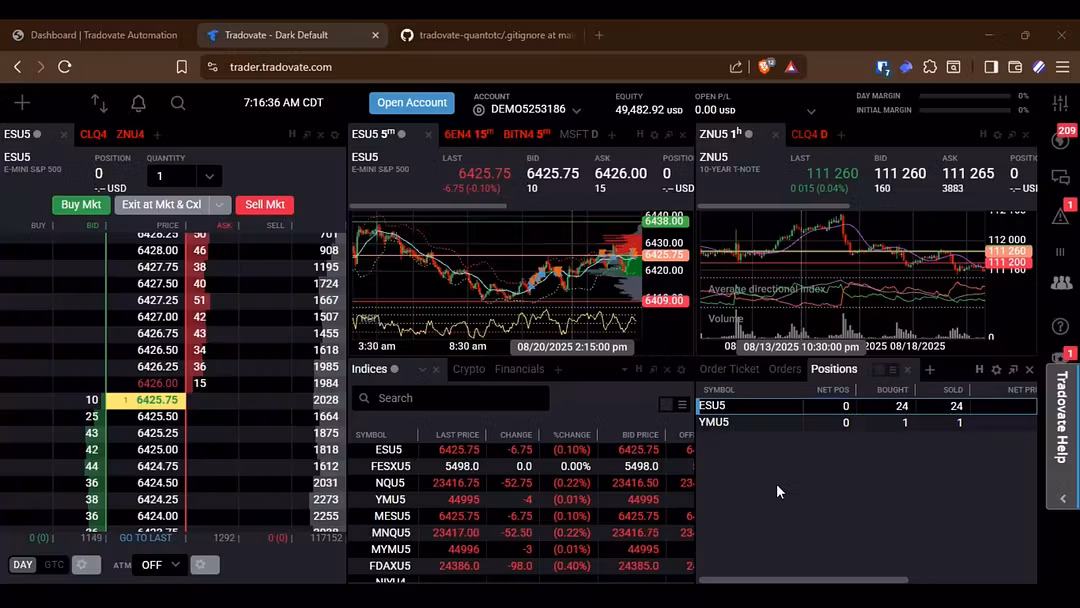Open the chat messages icon in right sidebar
This screenshot has height=608, width=1080.
(x=1061, y=177)
